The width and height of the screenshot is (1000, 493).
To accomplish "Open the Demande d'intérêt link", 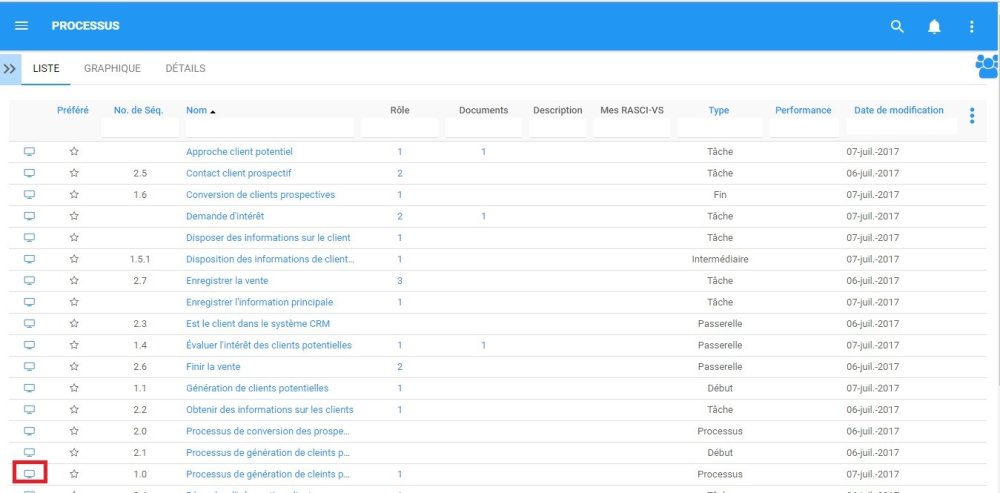I will coord(225,216).
